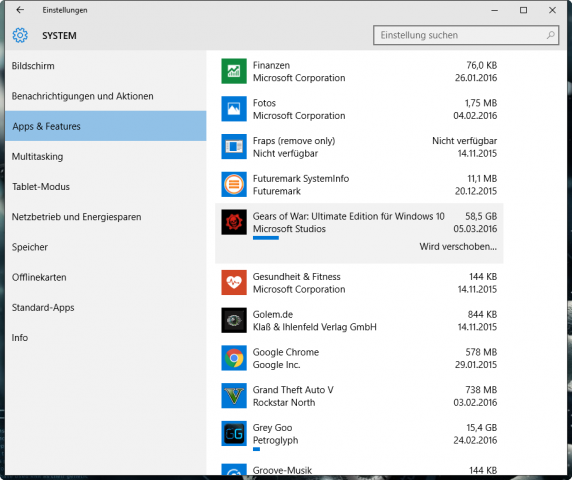Click the Einstellungen window title
This screenshot has height=480, width=572.
coord(65,10)
